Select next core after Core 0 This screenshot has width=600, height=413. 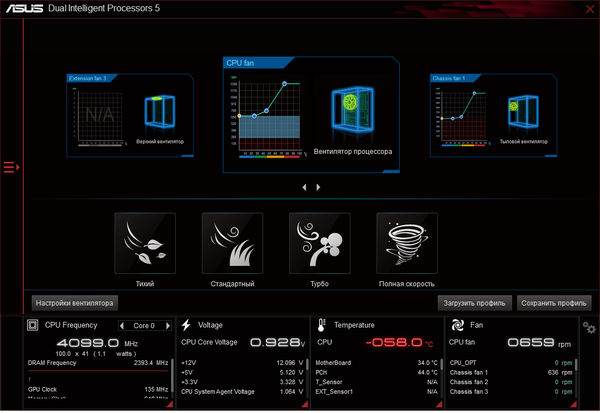[168, 326]
